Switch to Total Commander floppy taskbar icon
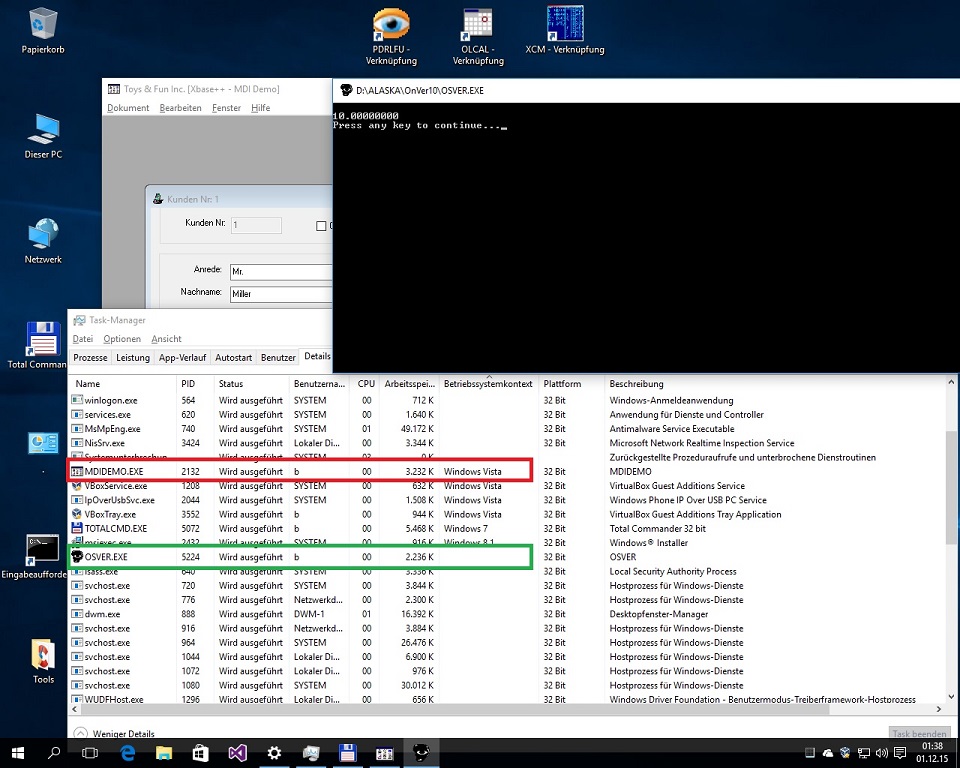This screenshot has height=768, width=960. tap(348, 753)
